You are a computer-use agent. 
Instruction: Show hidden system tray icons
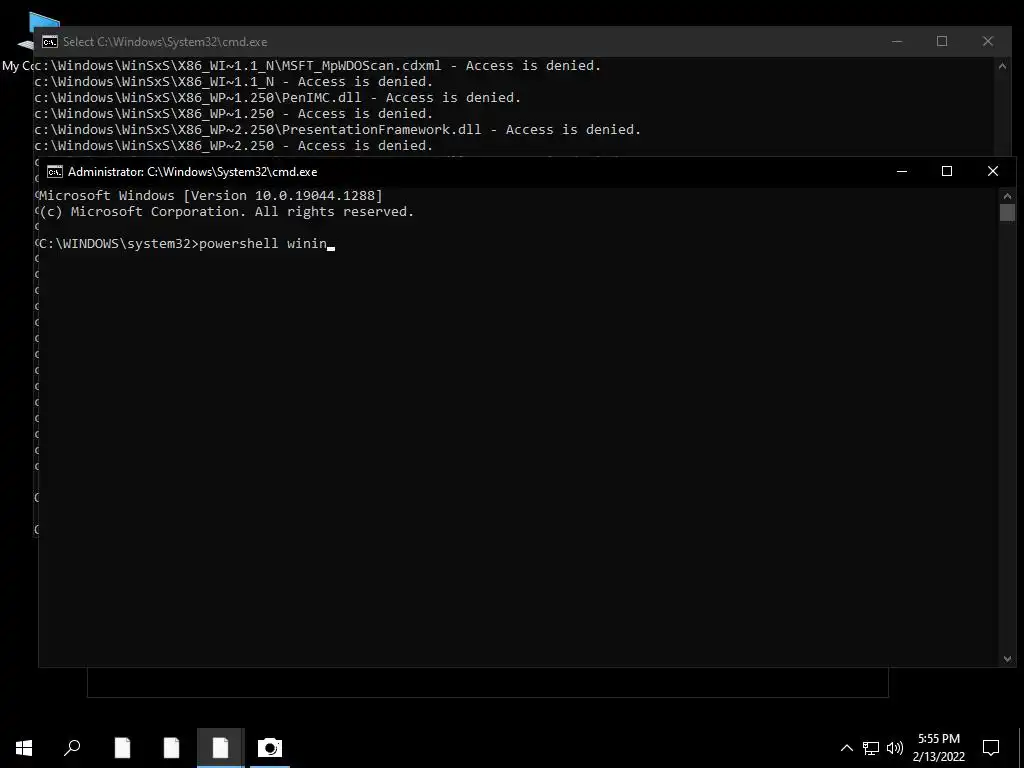point(846,748)
